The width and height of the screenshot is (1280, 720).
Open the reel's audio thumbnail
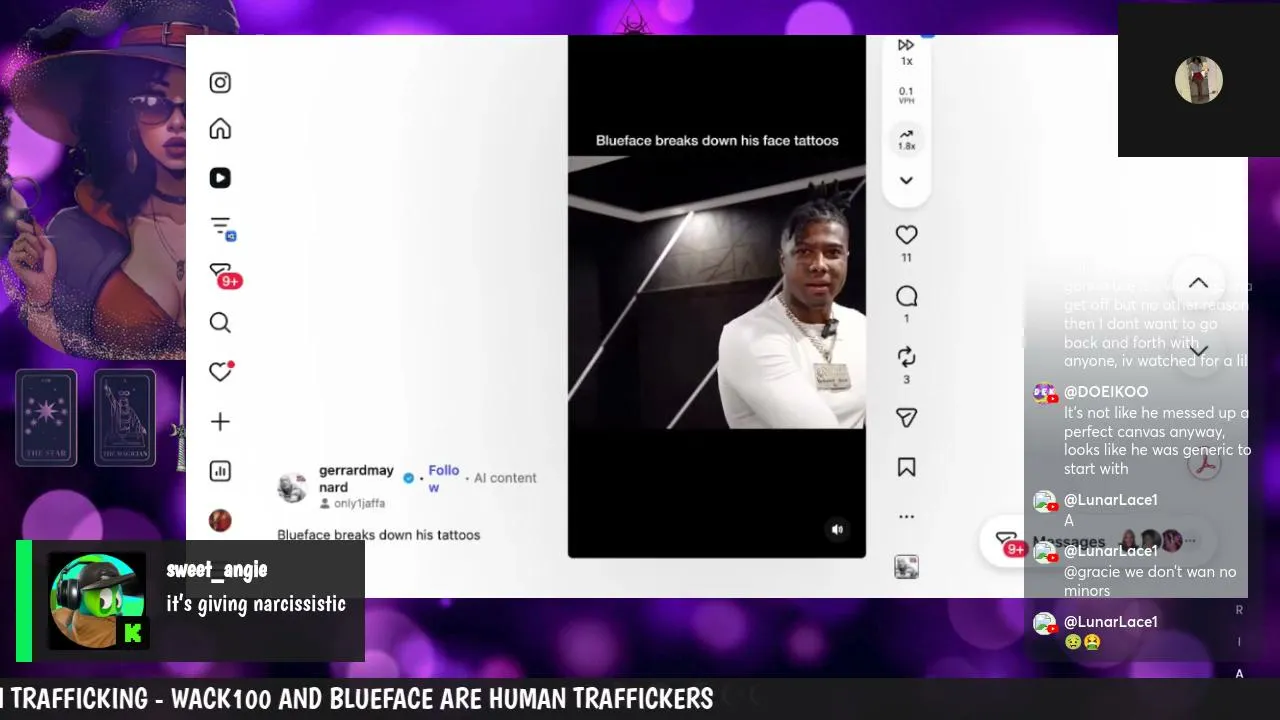[906, 567]
